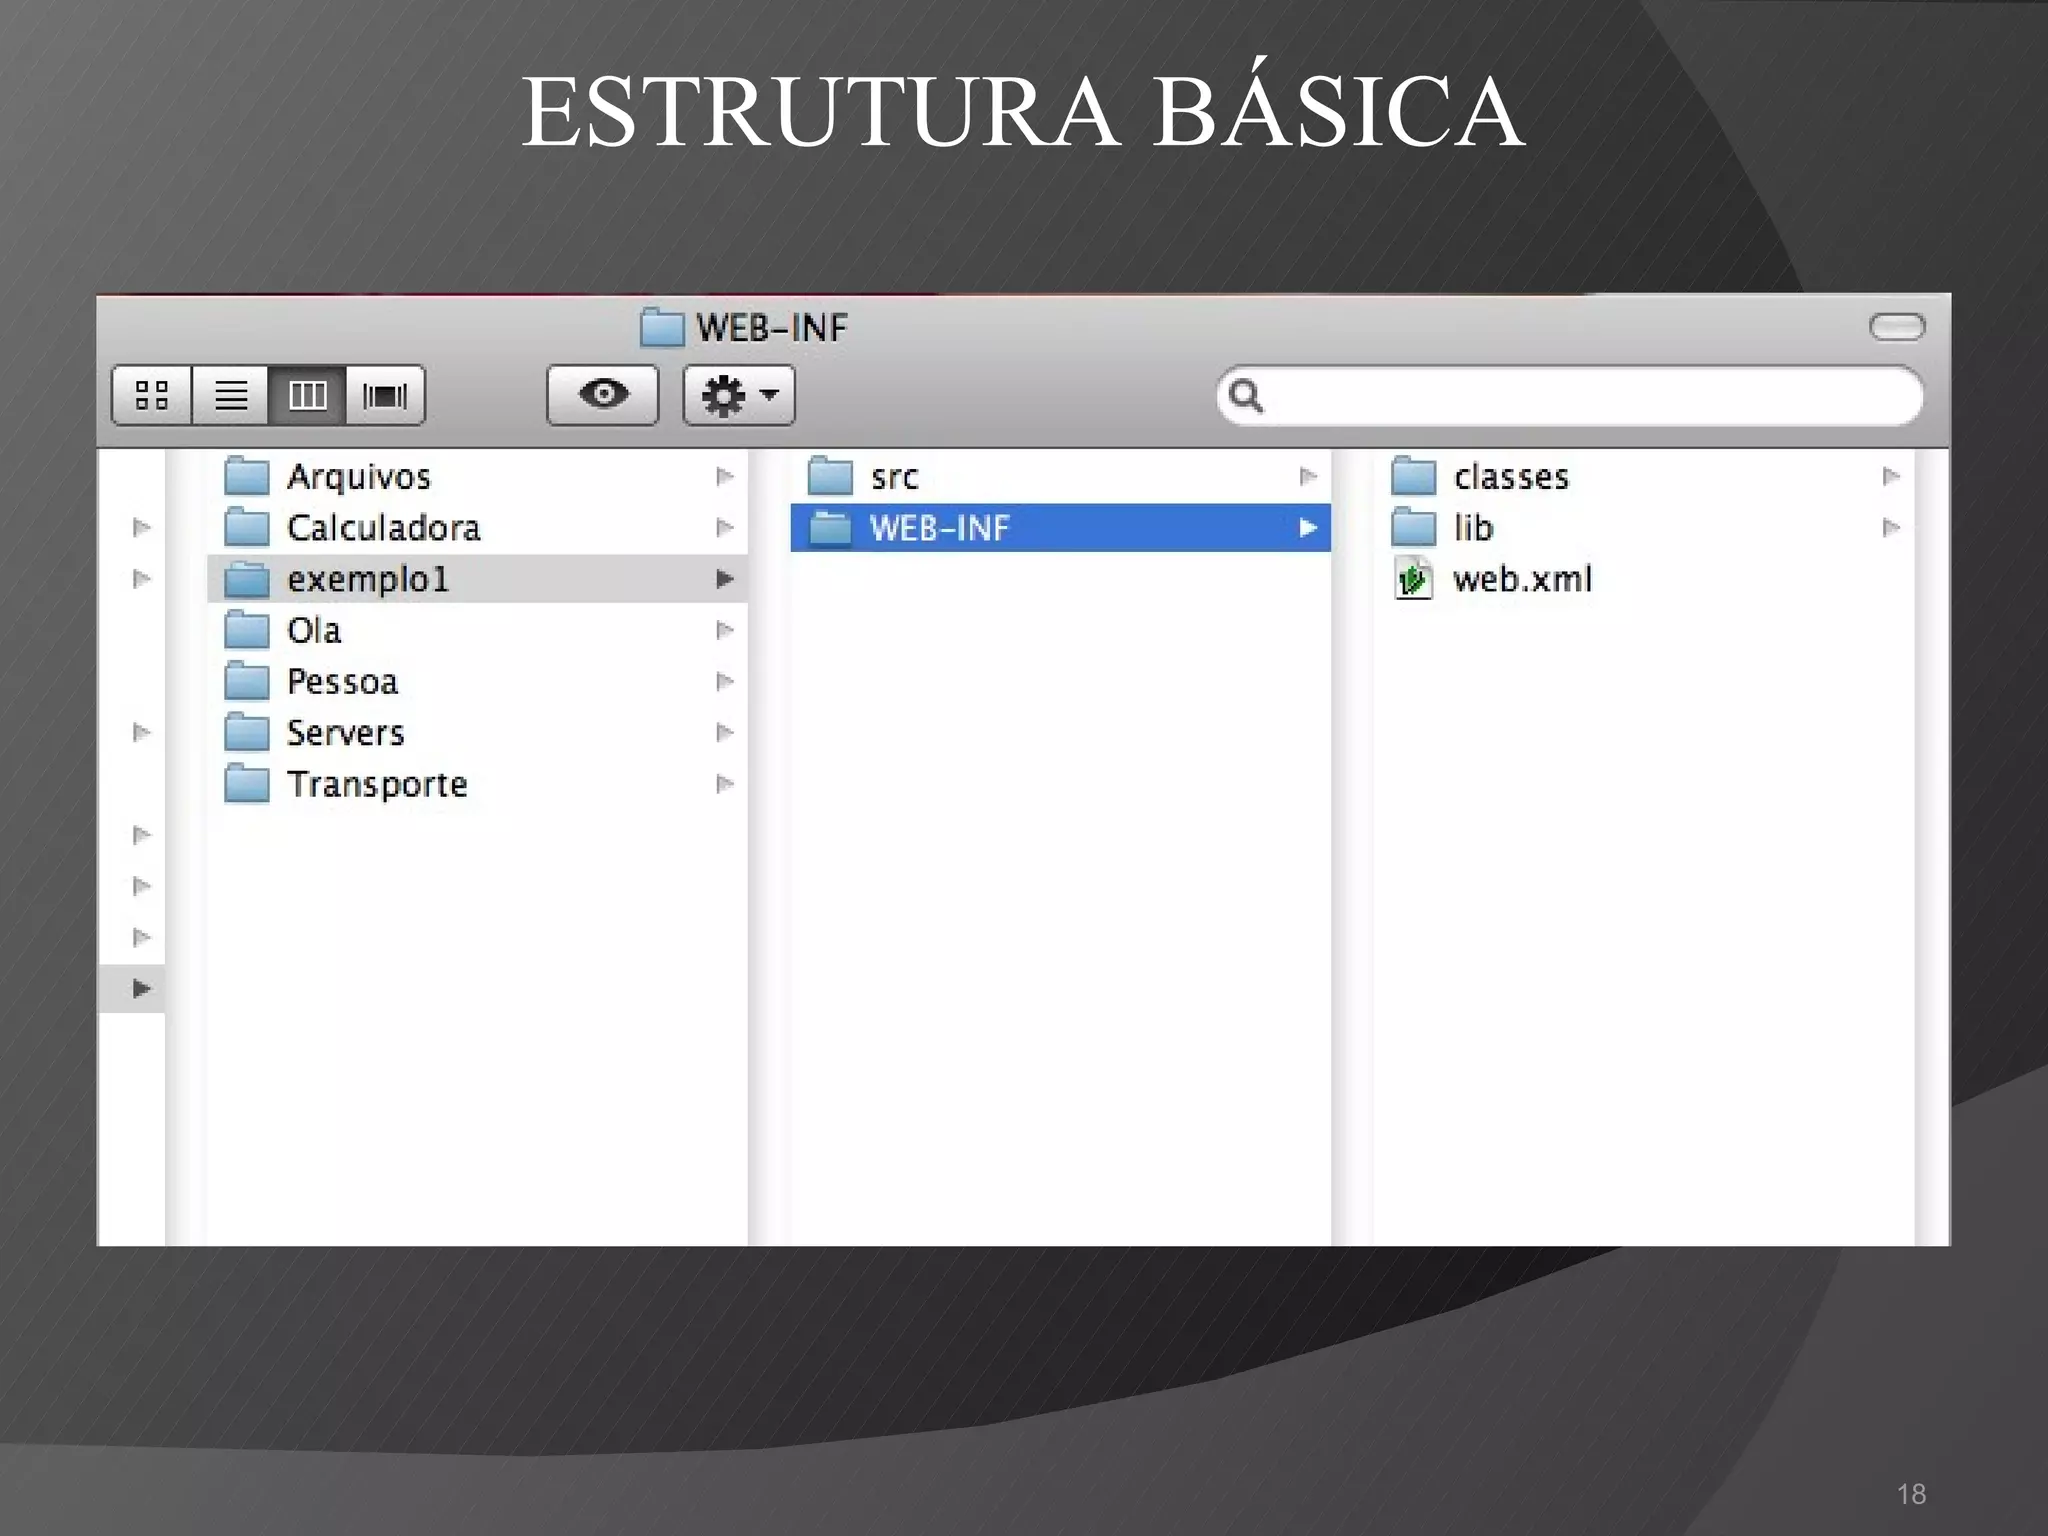Expand Servers using its arrow
The image size is (2048, 1536).
click(725, 733)
